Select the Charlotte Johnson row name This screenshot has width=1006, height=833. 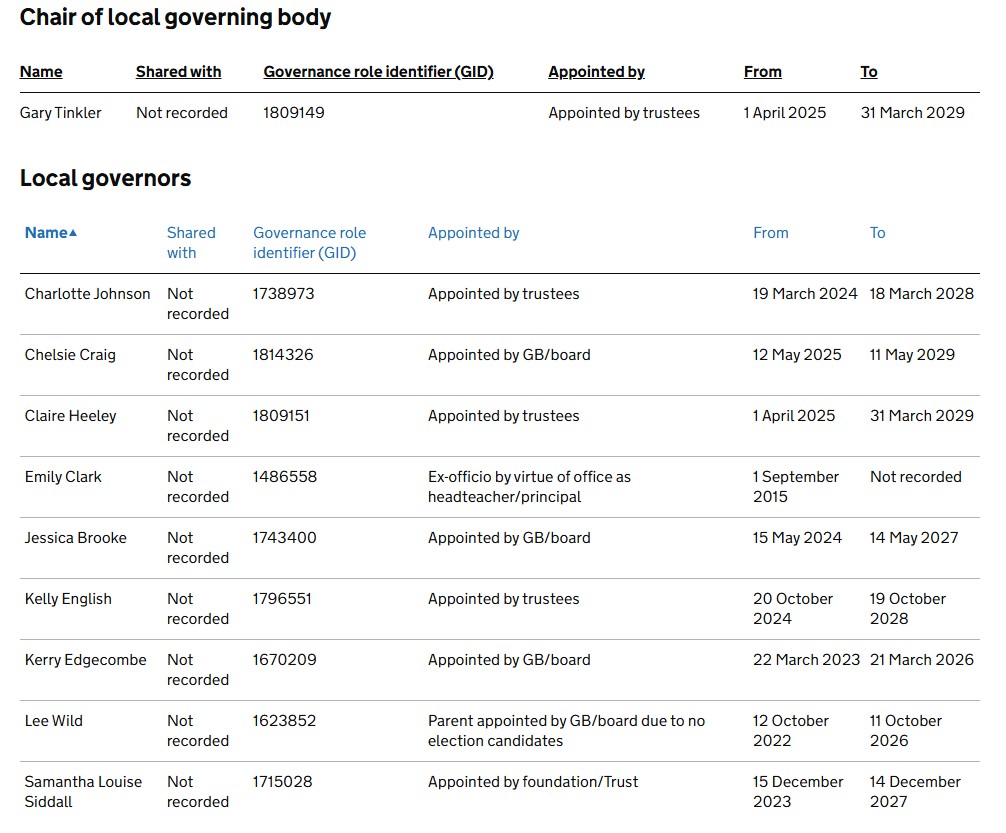pos(87,294)
